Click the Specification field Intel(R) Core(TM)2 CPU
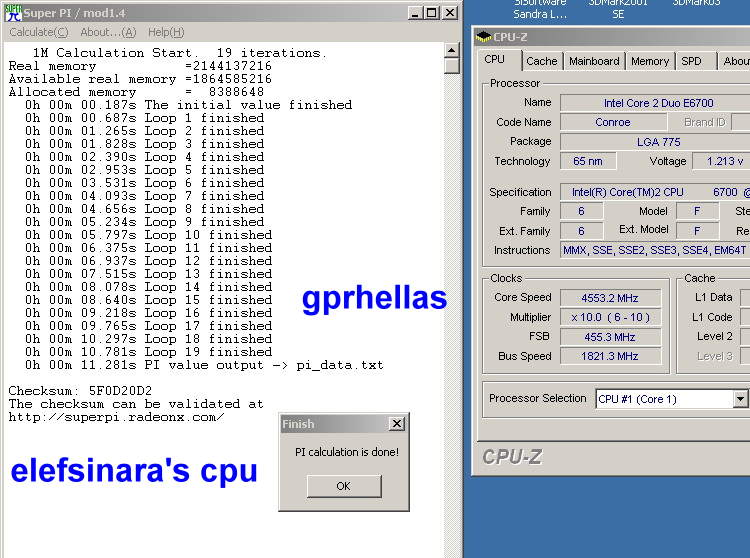 pyautogui.click(x=655, y=192)
